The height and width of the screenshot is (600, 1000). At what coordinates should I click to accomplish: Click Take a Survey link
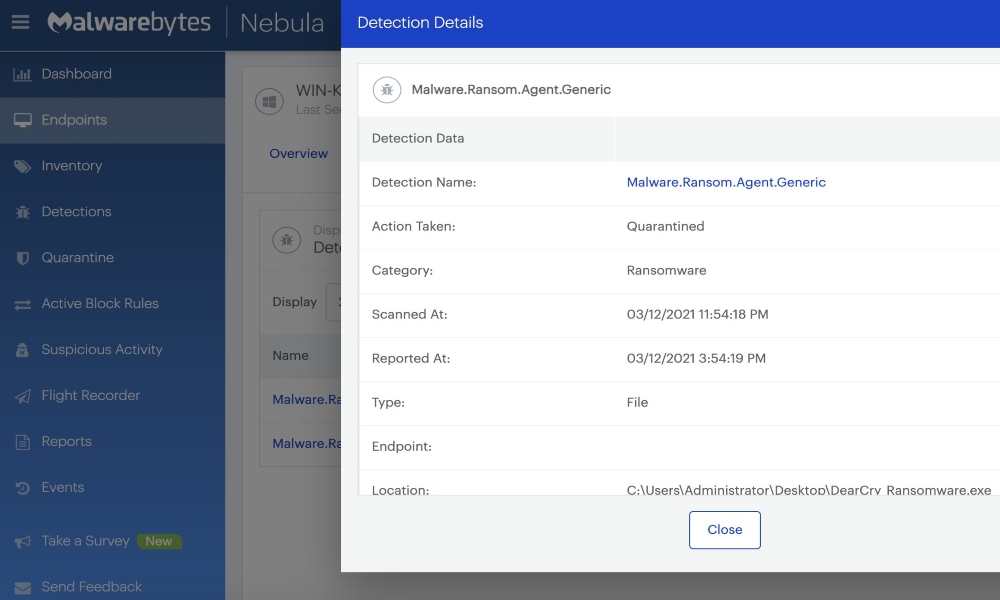click(x=85, y=541)
